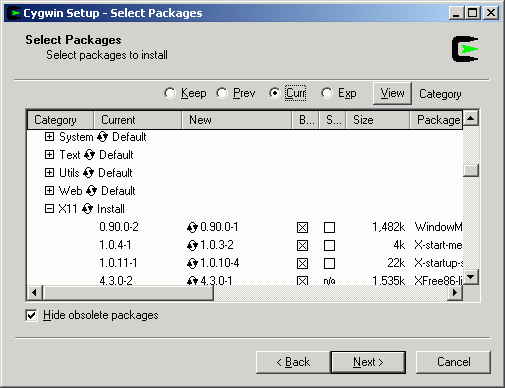Expand the System category
The height and width of the screenshot is (388, 505).
(x=49, y=137)
